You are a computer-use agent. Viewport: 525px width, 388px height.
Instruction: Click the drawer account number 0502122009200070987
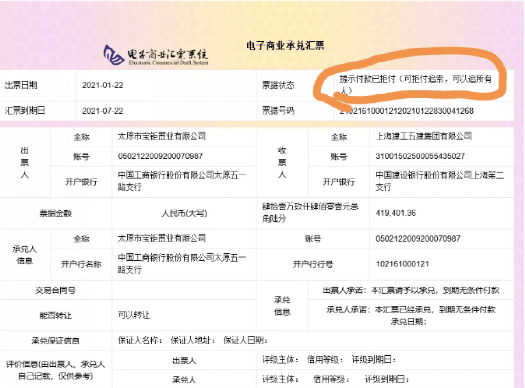pos(160,156)
